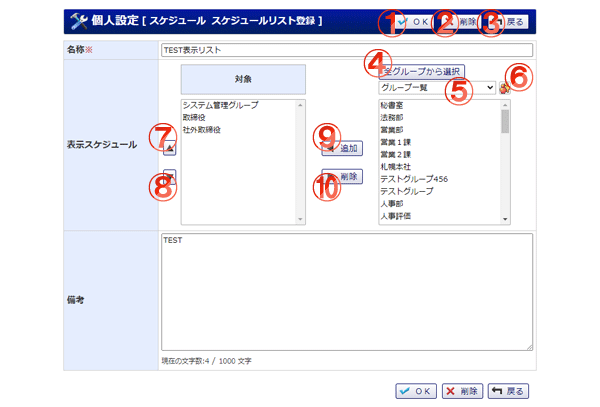Click the bottom 戻る button
Viewport: 600px width, 407px height.
pos(508,391)
